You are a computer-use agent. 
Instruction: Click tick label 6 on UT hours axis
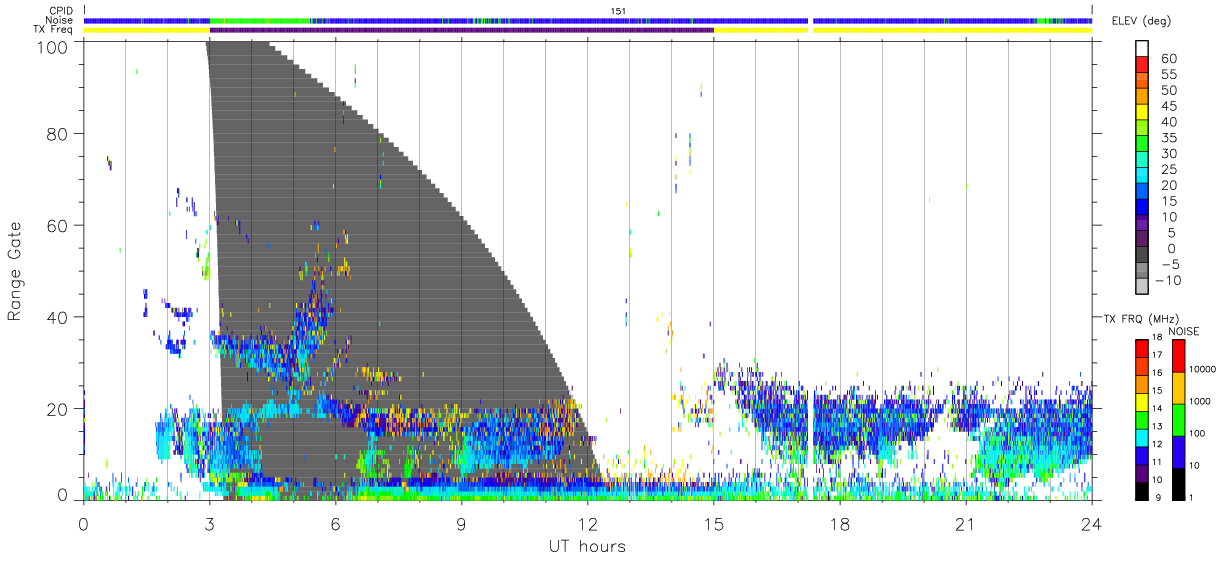pos(335,523)
